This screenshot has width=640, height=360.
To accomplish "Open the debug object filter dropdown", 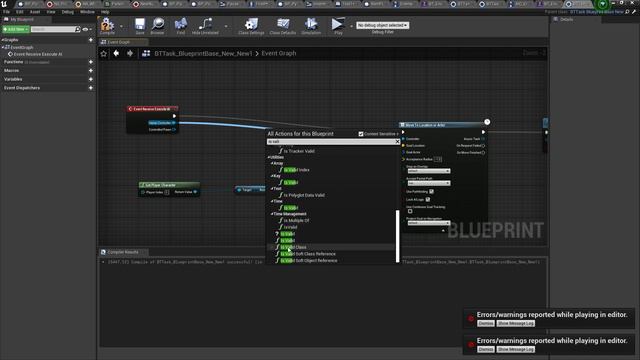I will 382,25.
